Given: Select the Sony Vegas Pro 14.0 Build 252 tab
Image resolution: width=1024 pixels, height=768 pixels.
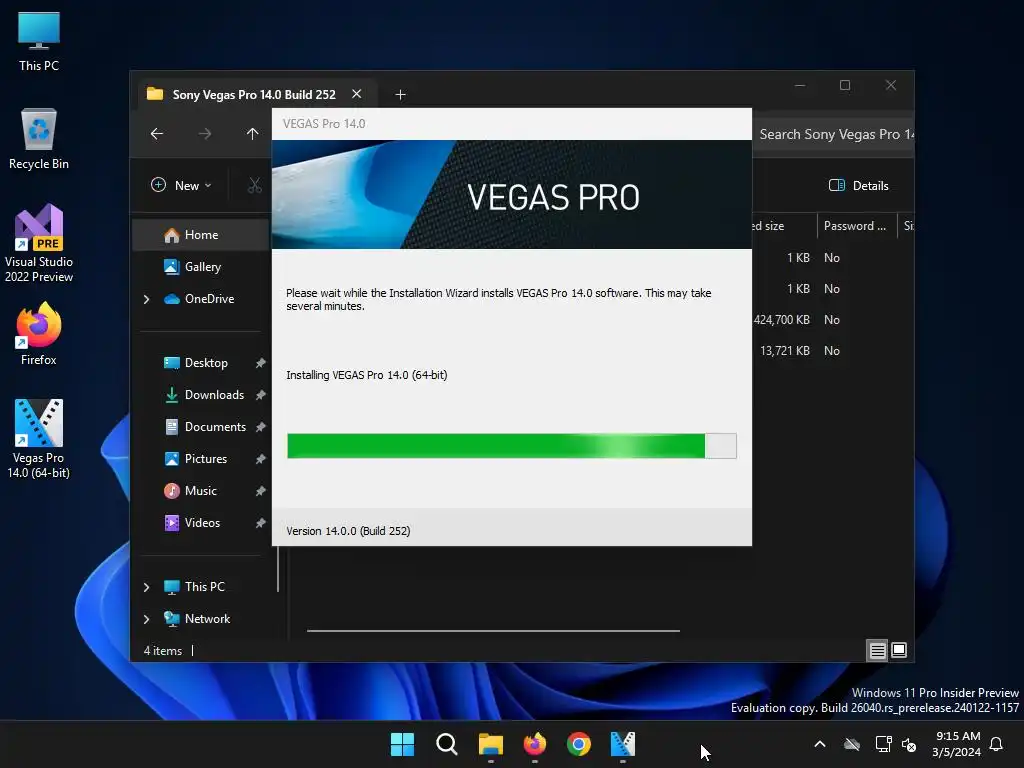Looking at the screenshot, I should click(253, 95).
